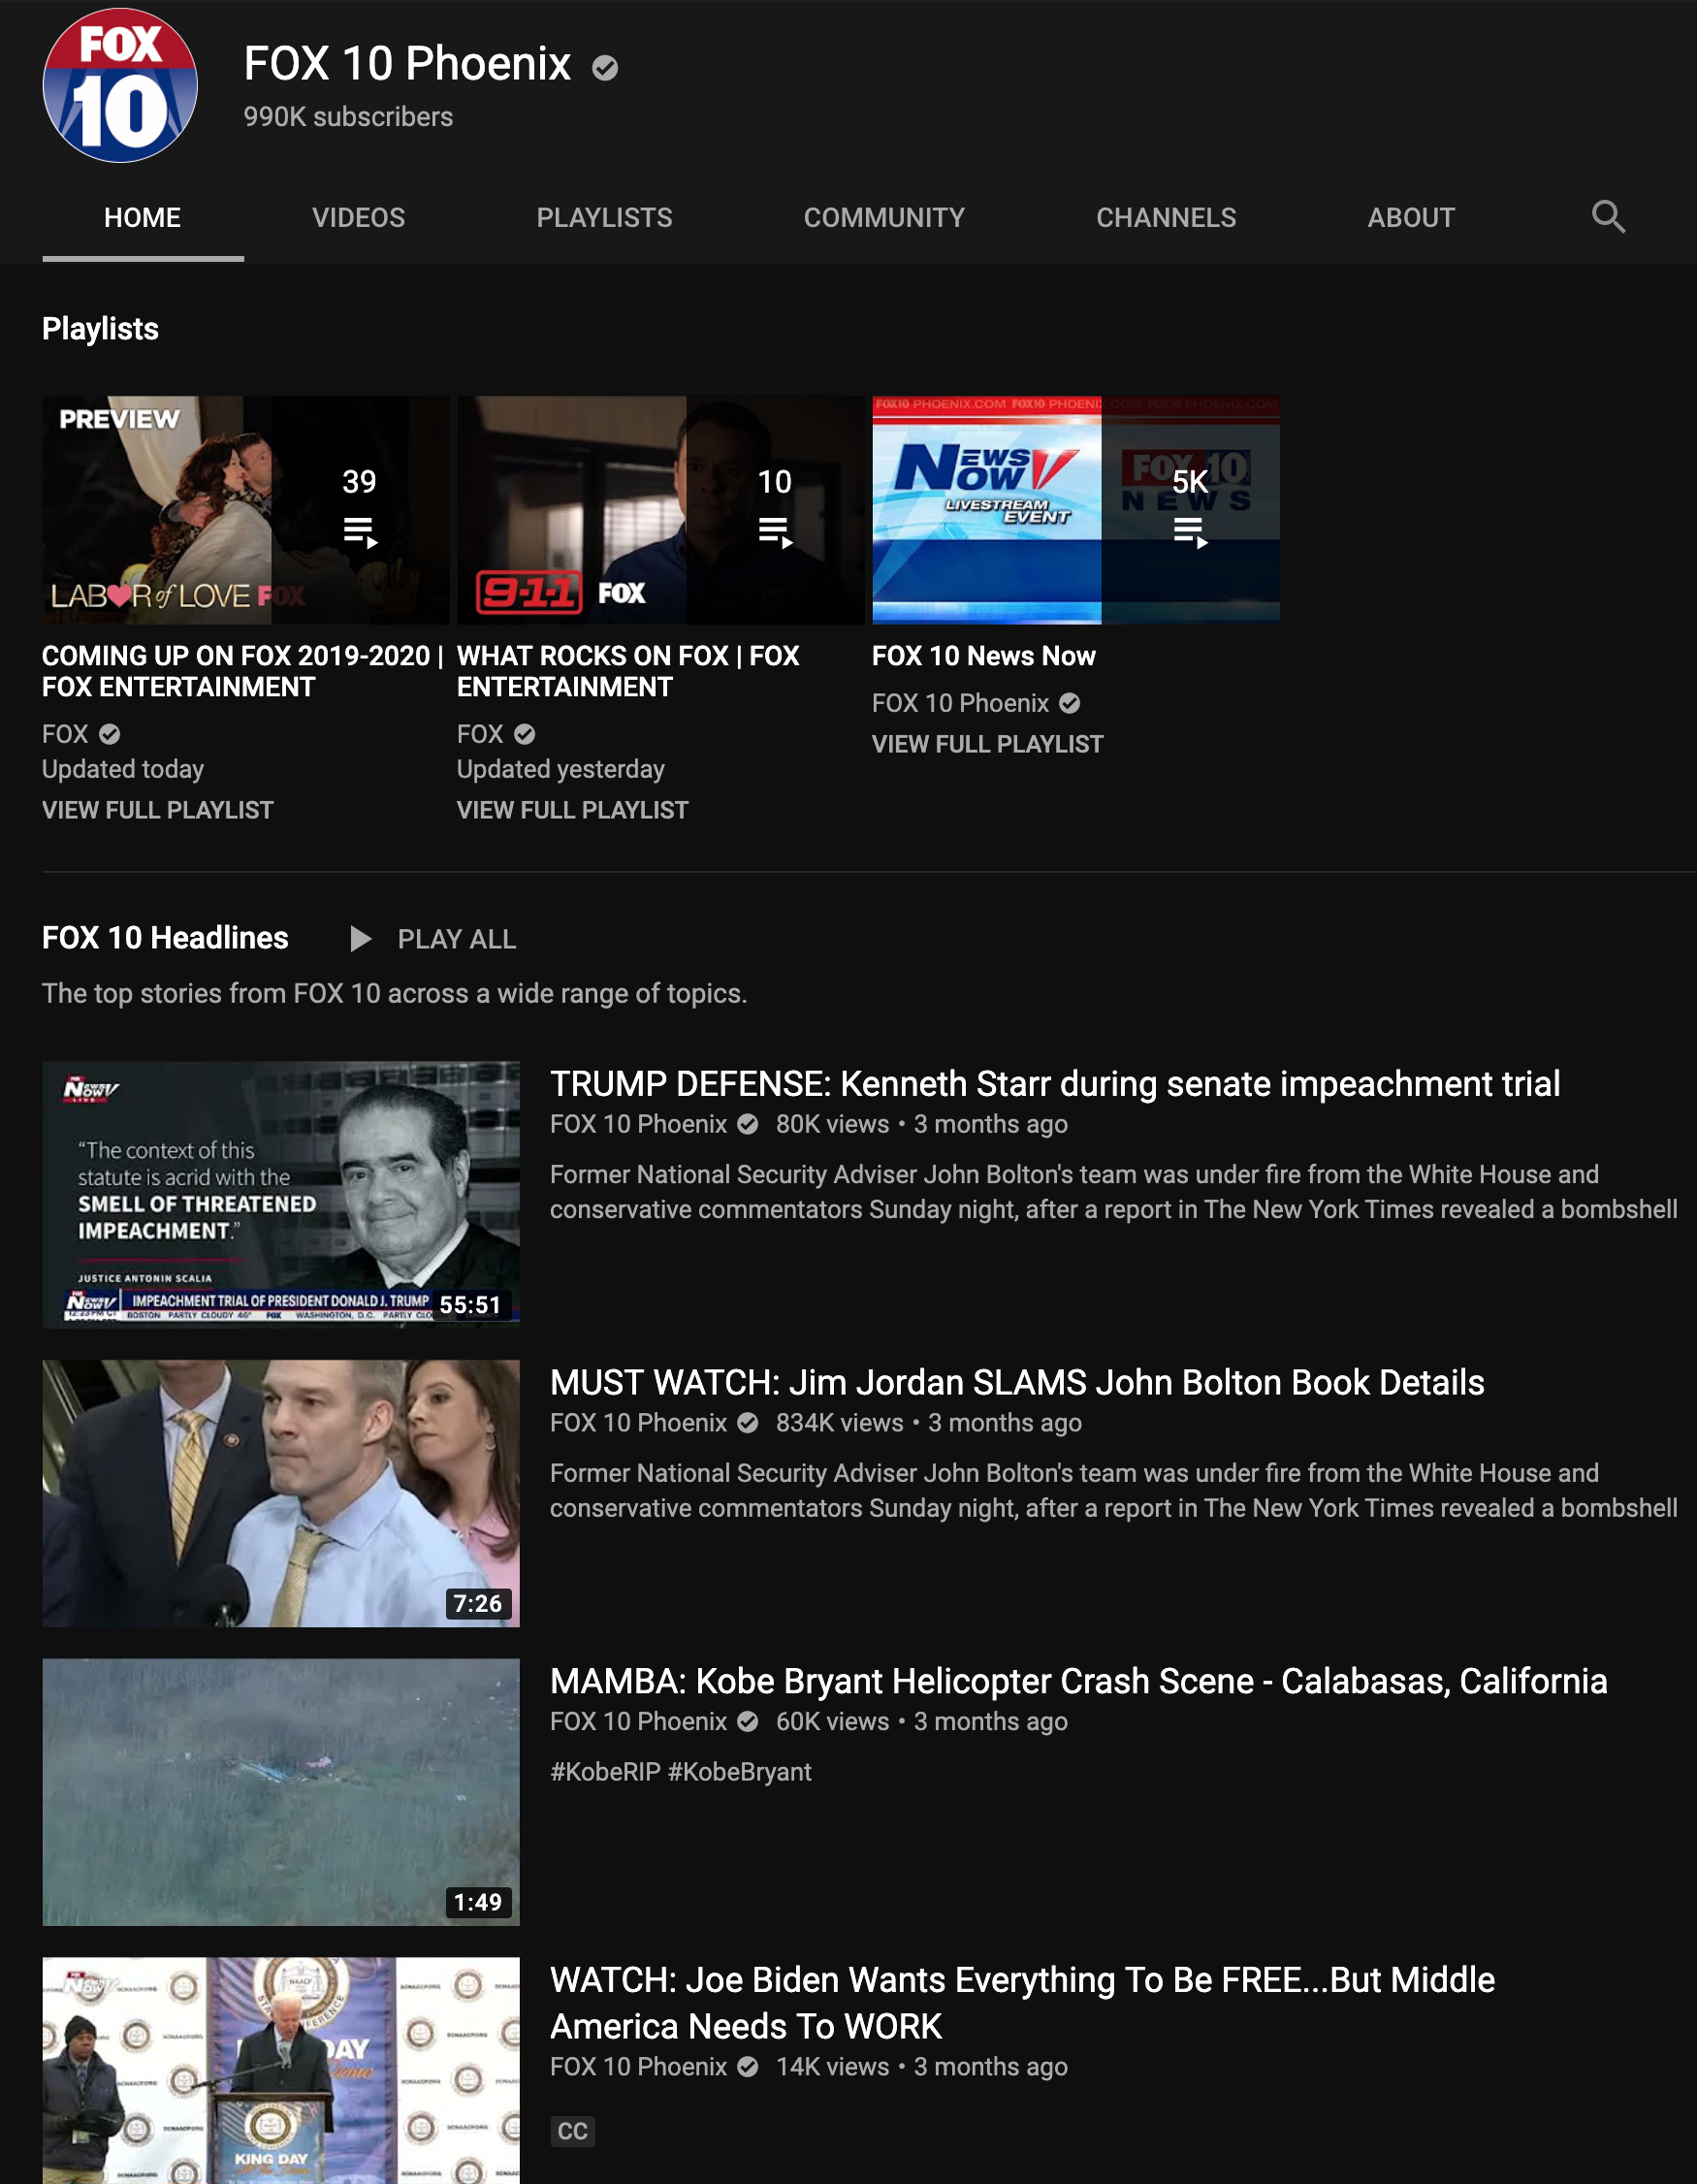
Task: Go to the Playlists tab
Action: 605,218
